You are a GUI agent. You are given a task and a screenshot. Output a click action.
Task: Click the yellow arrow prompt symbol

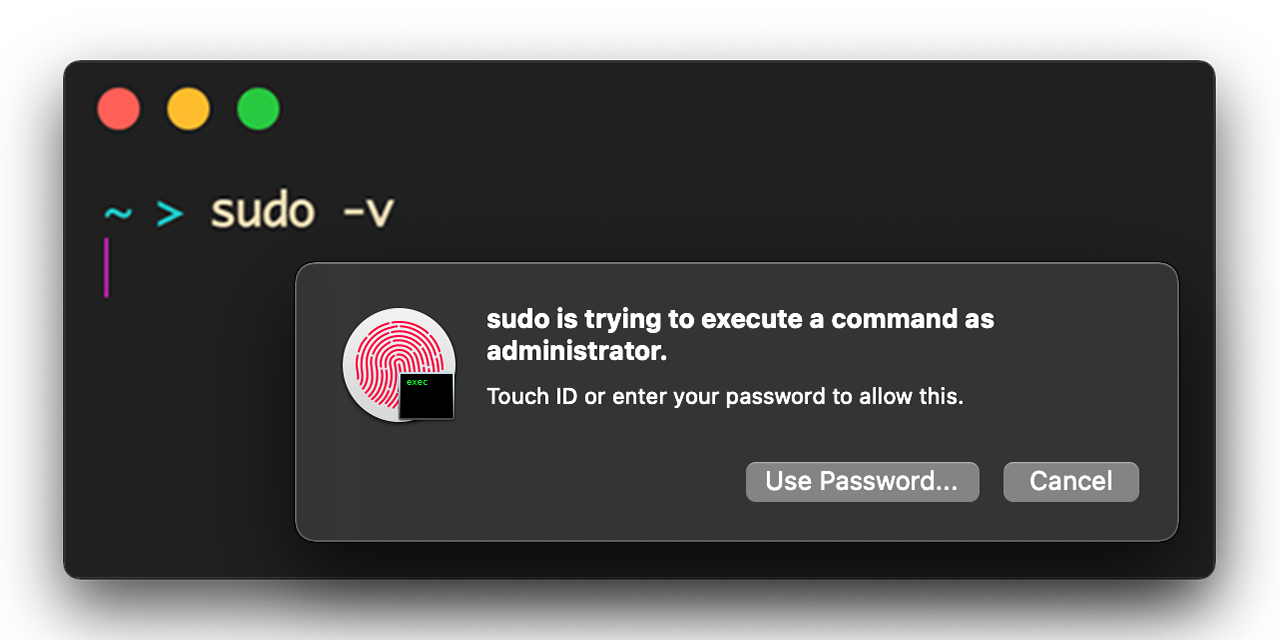pos(167,211)
